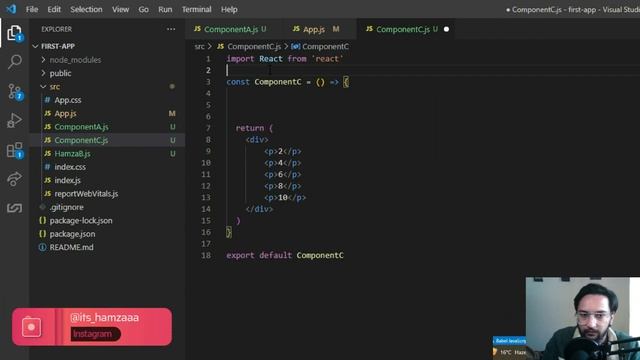Click the <p>2</p> code line
Screen dimensions: 640x360
point(282,151)
